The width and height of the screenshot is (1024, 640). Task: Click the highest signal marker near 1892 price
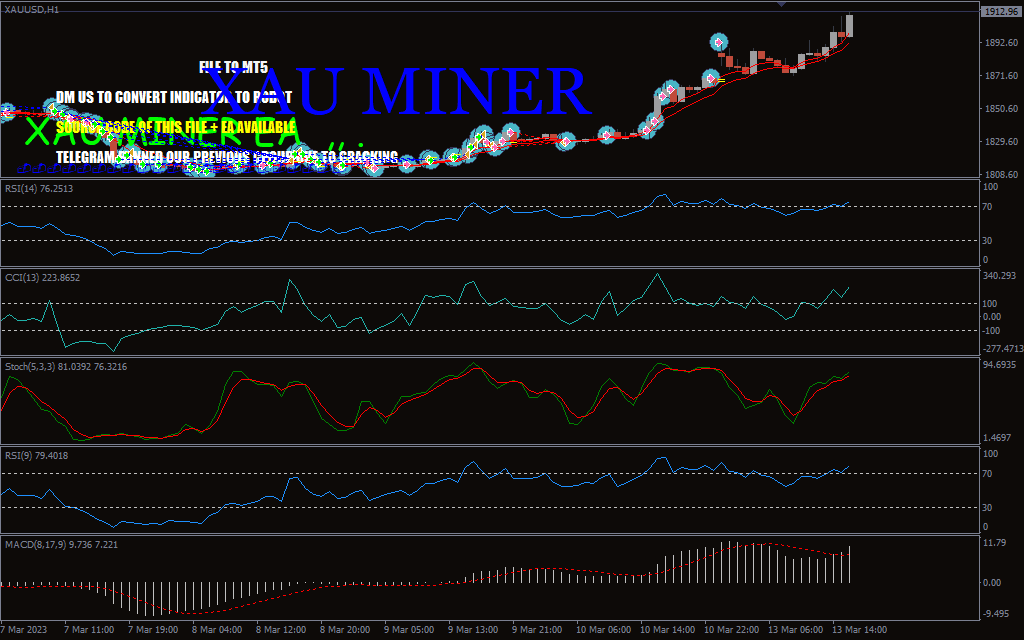(719, 42)
